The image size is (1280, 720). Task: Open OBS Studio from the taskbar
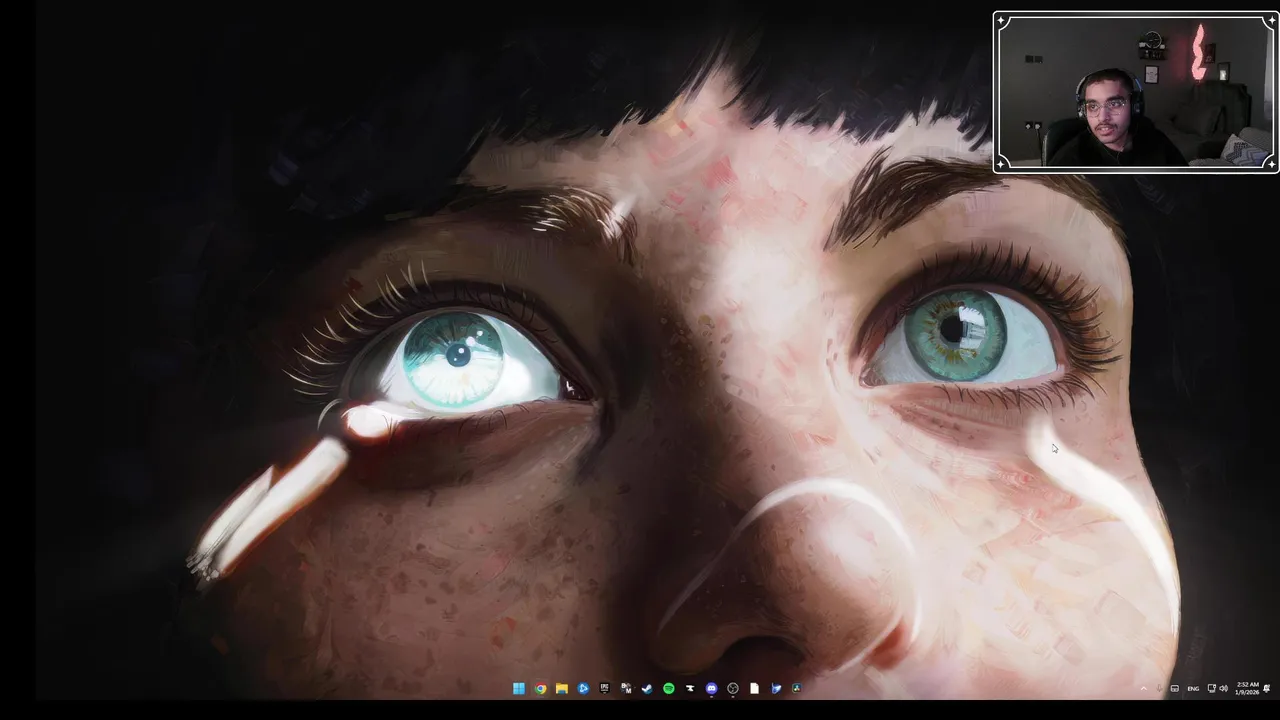(733, 688)
